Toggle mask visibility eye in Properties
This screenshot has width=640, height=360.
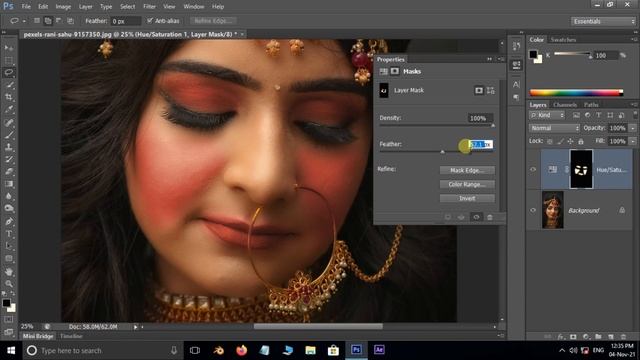tap(476, 217)
